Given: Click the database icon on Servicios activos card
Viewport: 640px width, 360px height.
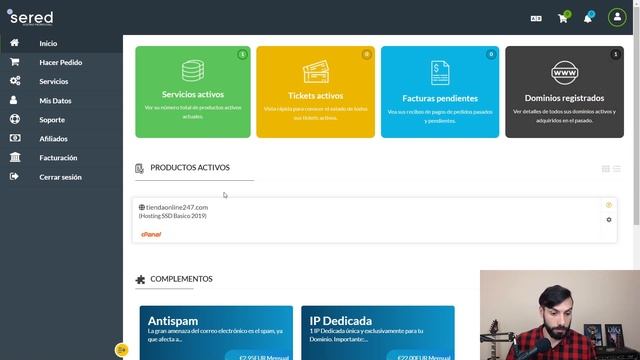Looking at the screenshot, I should pos(193,71).
